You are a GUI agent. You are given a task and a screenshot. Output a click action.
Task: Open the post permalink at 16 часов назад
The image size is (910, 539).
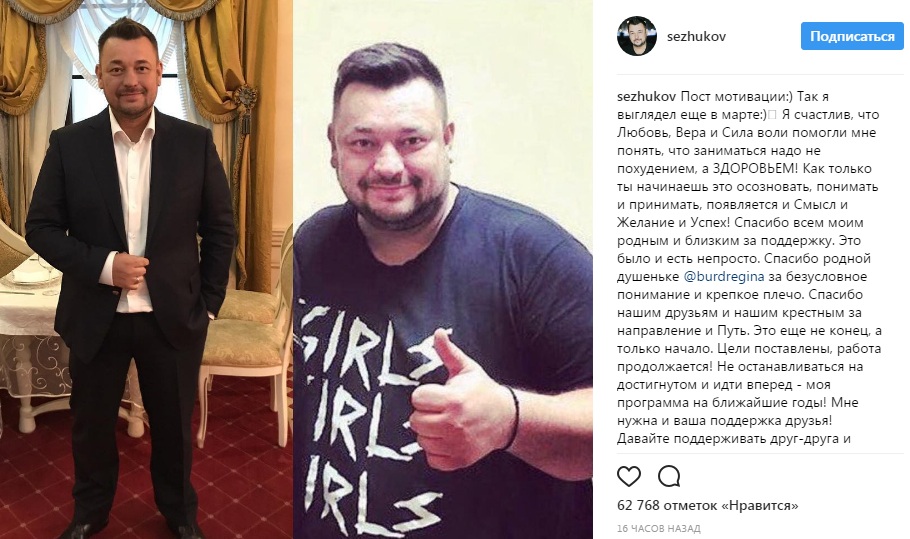tap(659, 529)
